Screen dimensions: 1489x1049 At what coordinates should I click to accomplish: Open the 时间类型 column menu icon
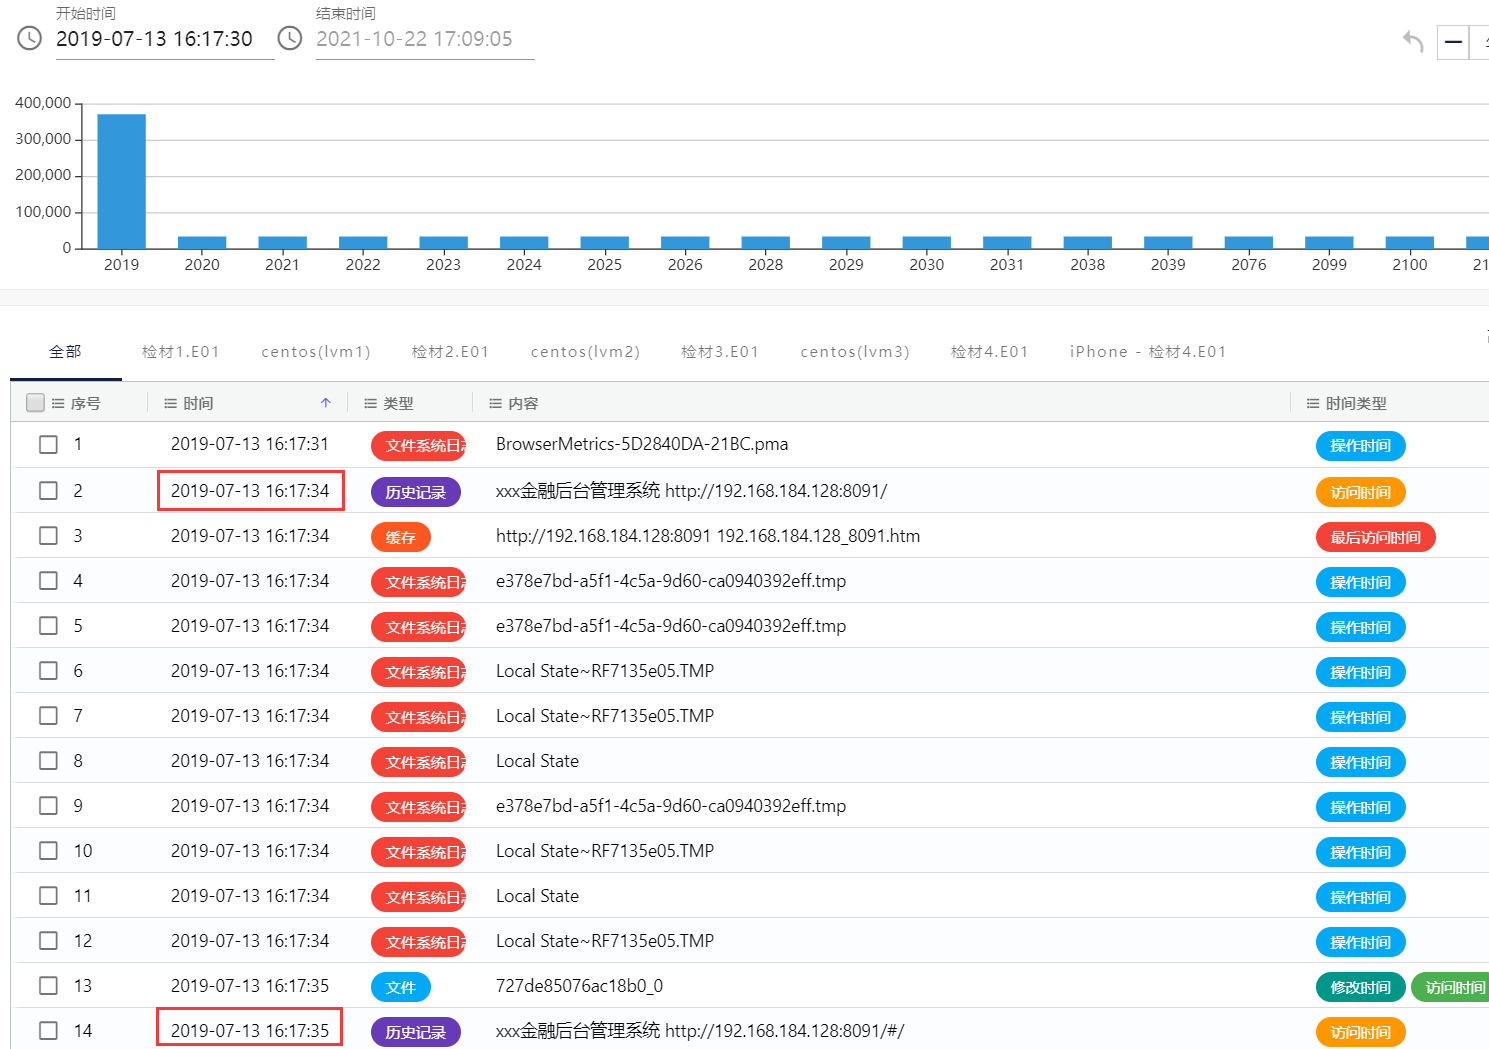(1313, 403)
